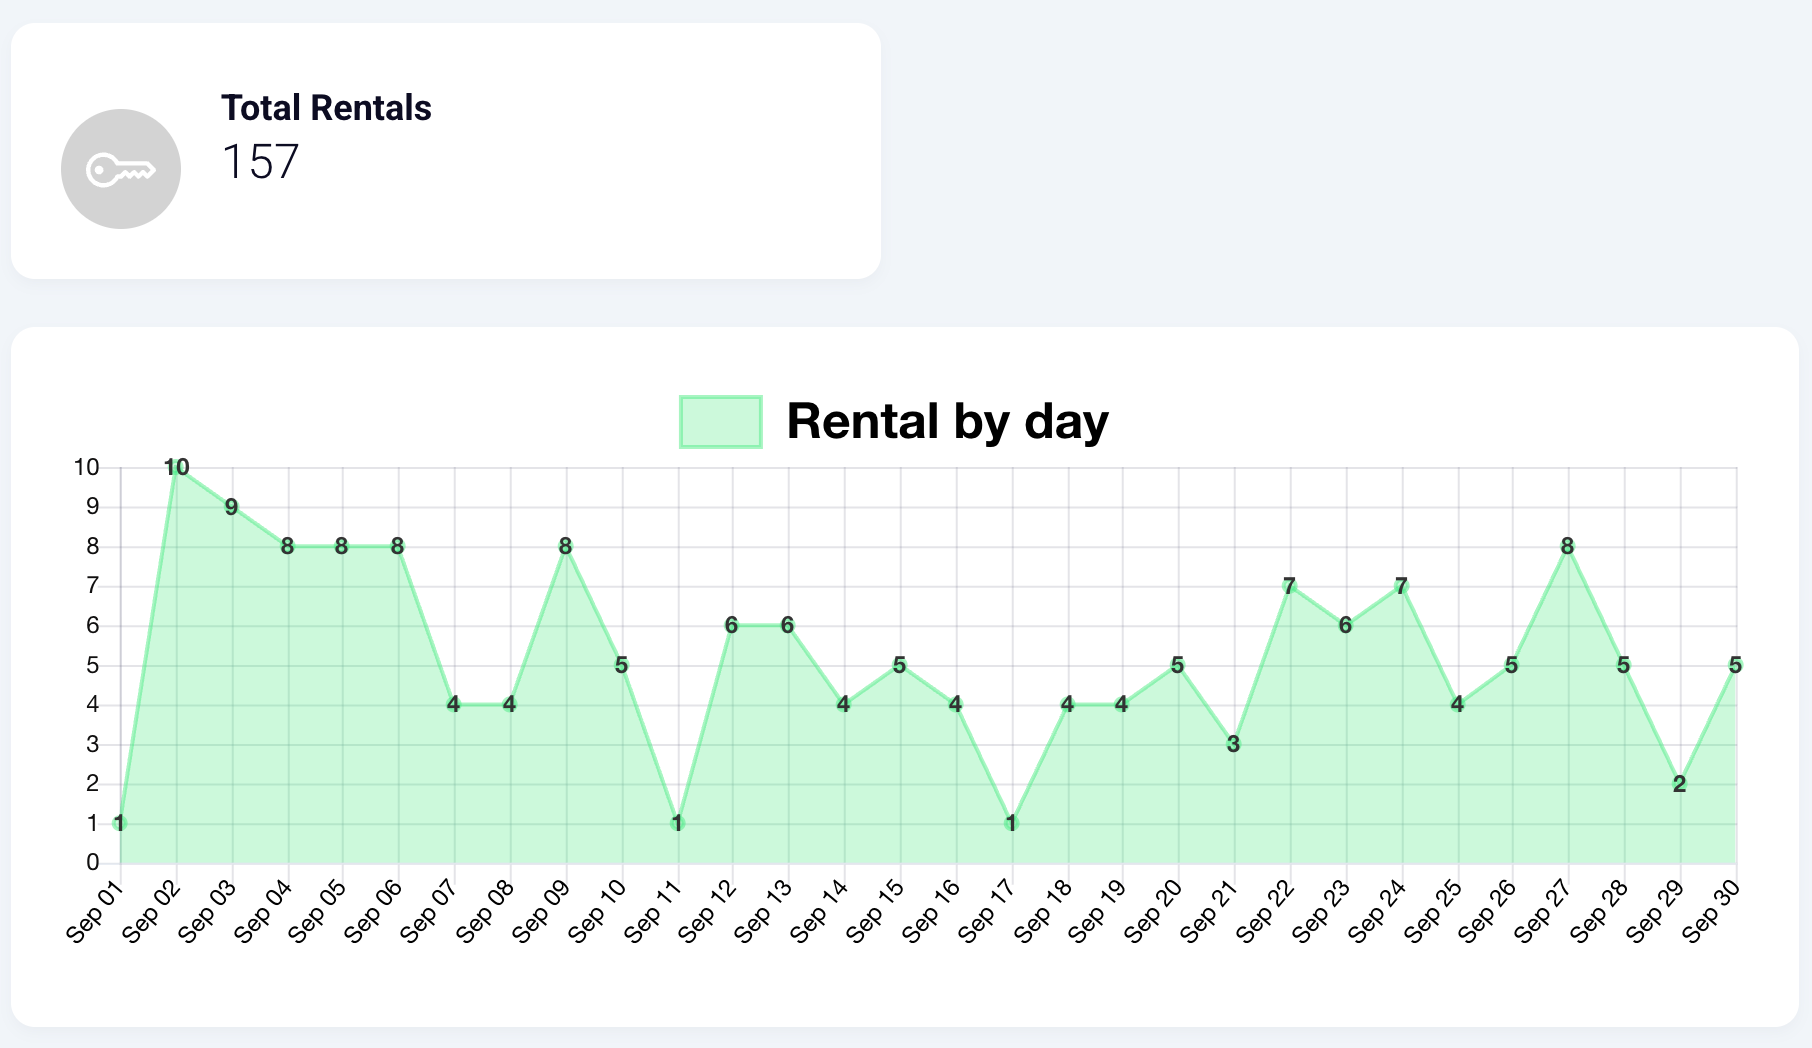Click the Sep 12 data point valued 6

[x=732, y=625]
